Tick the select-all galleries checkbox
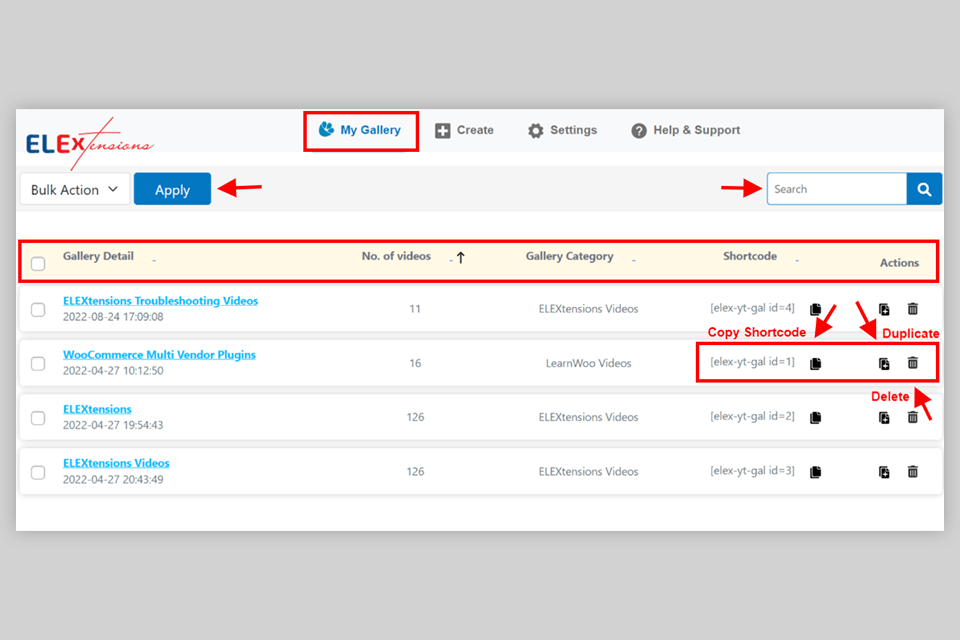Screen dimensions: 960x640 pyautogui.click(x=38, y=264)
